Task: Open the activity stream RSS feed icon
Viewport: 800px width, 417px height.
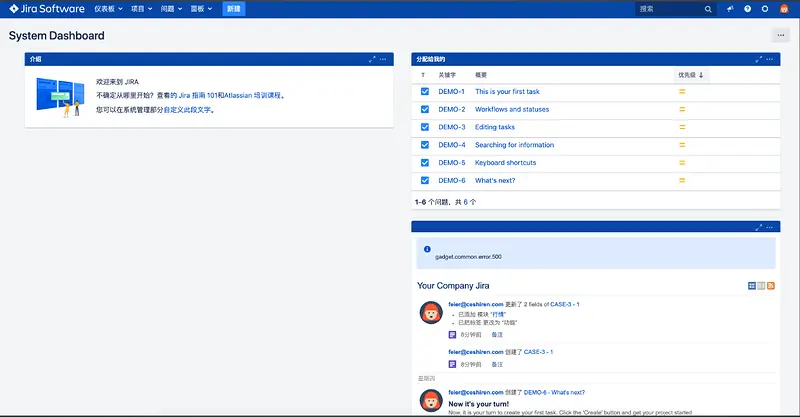Action: [x=771, y=286]
